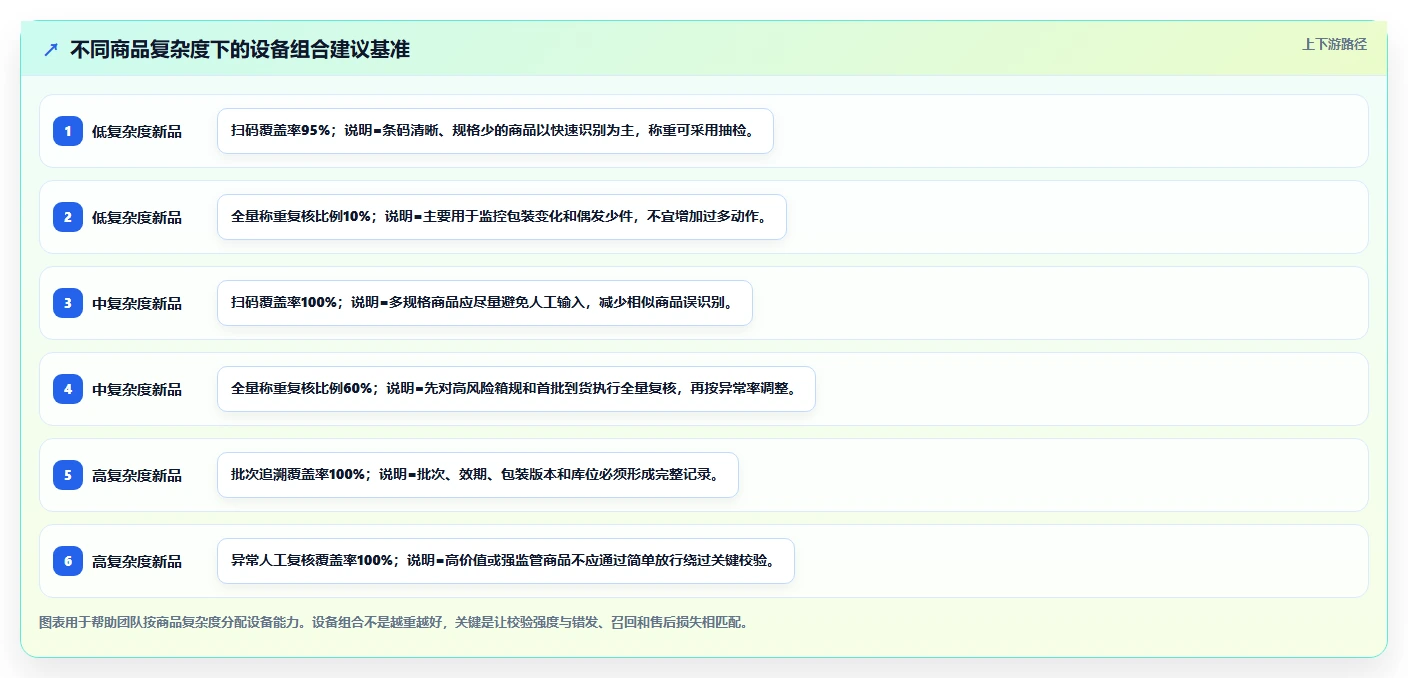Screen dimensions: 1408x678
Task: Open the 上下游路径 link
Action: (x=1334, y=44)
